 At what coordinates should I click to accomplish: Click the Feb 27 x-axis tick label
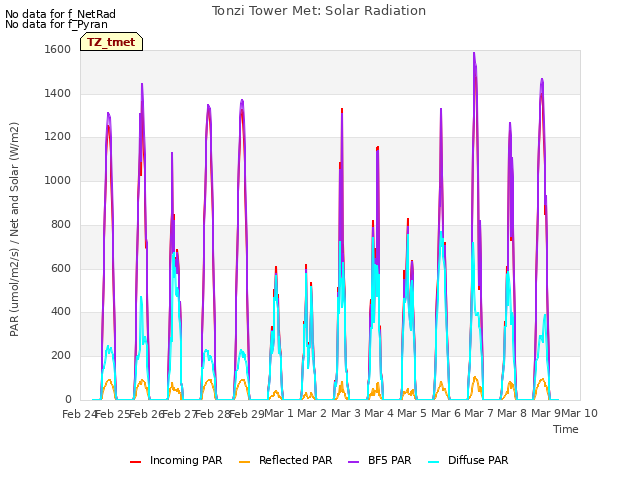[180, 414]
